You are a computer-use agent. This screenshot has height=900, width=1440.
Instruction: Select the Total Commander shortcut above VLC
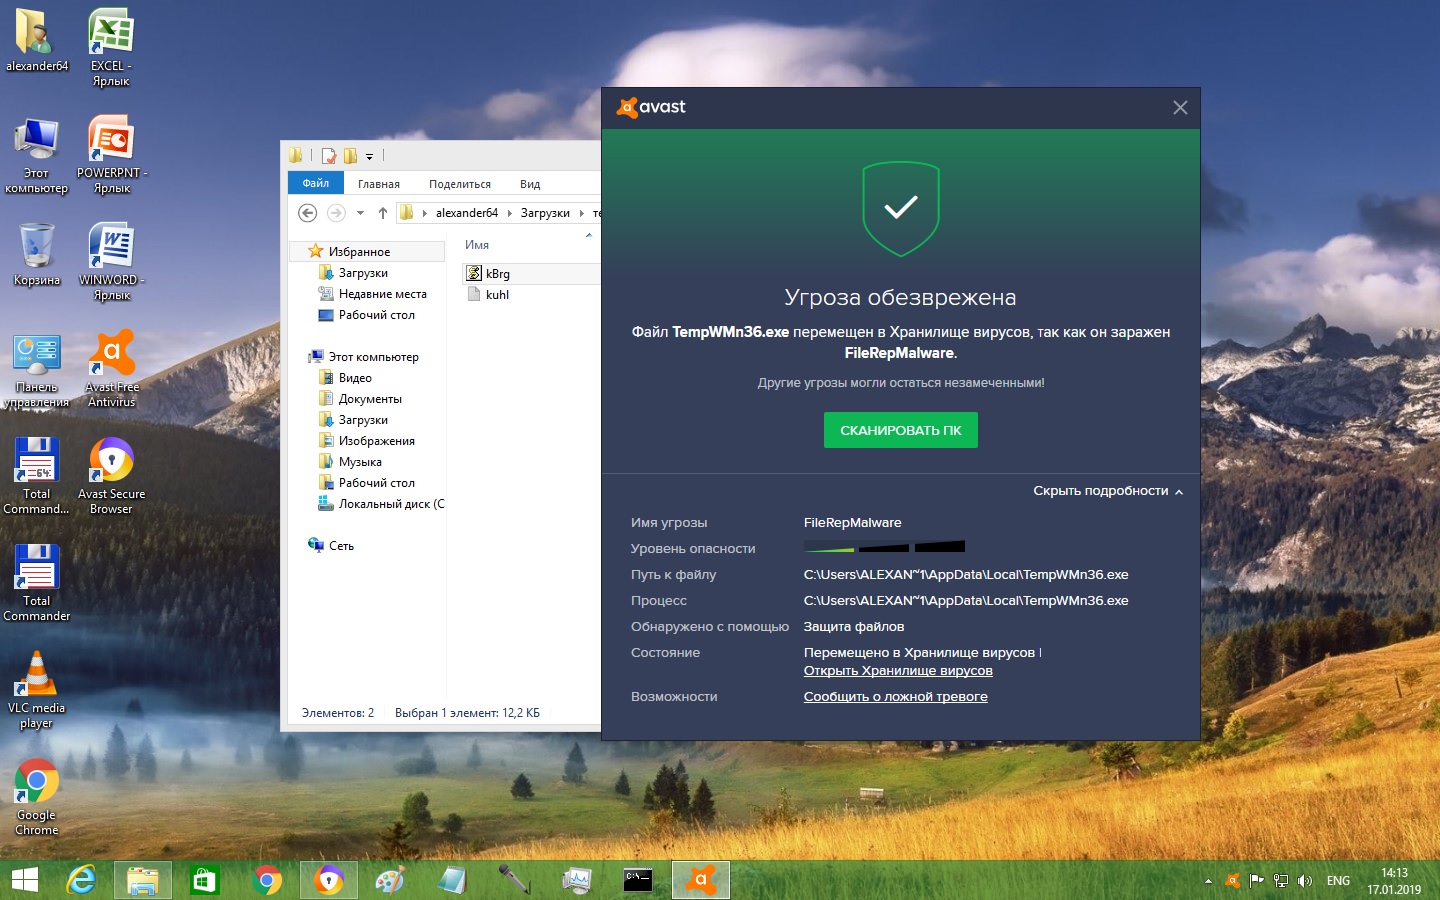[37, 582]
